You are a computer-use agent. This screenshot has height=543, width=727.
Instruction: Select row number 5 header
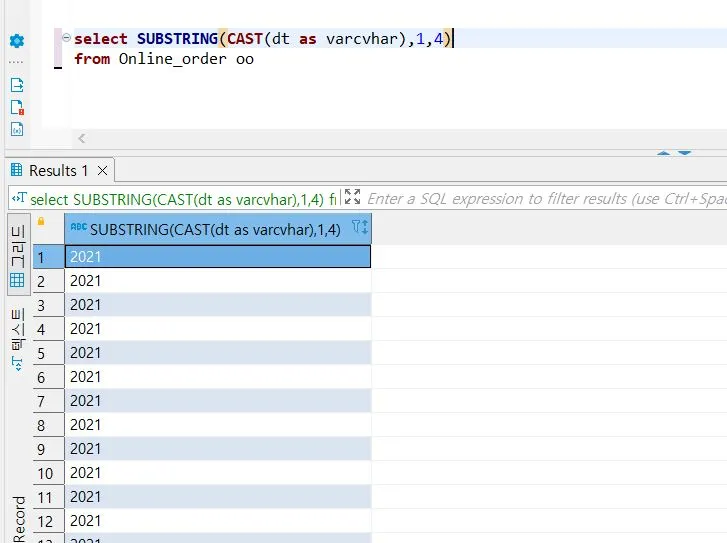48,353
